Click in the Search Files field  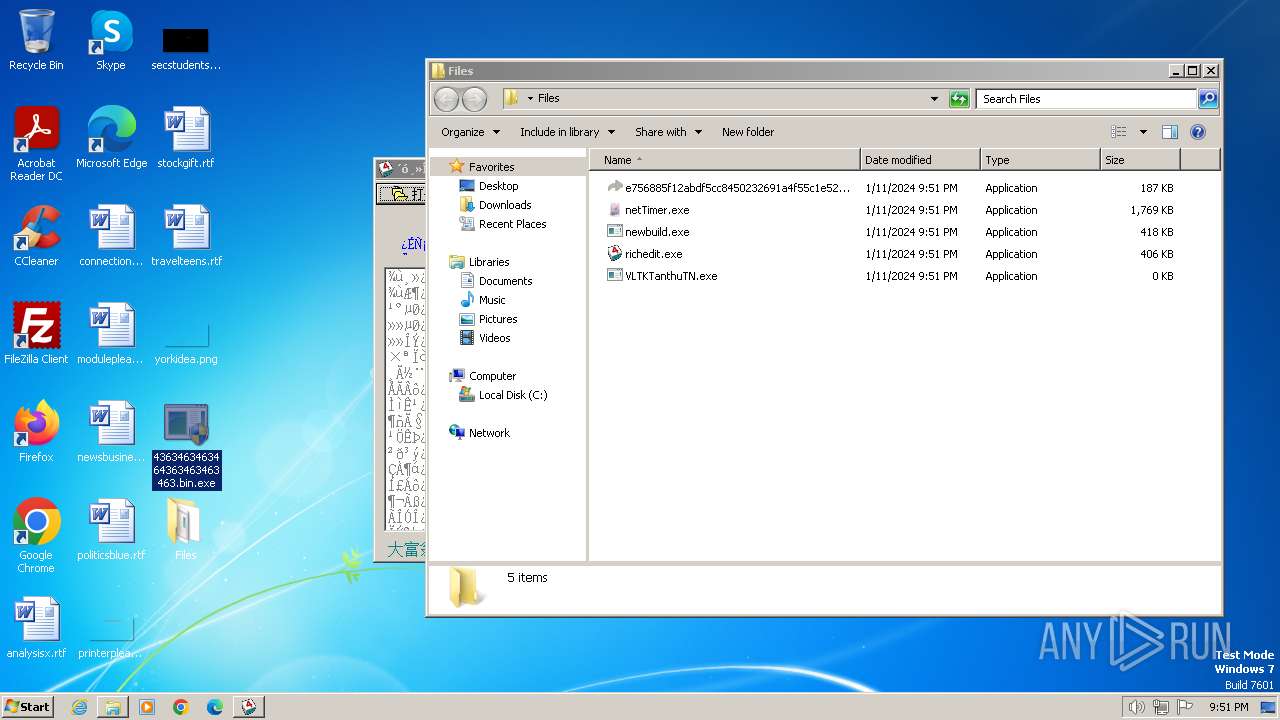click(1086, 98)
